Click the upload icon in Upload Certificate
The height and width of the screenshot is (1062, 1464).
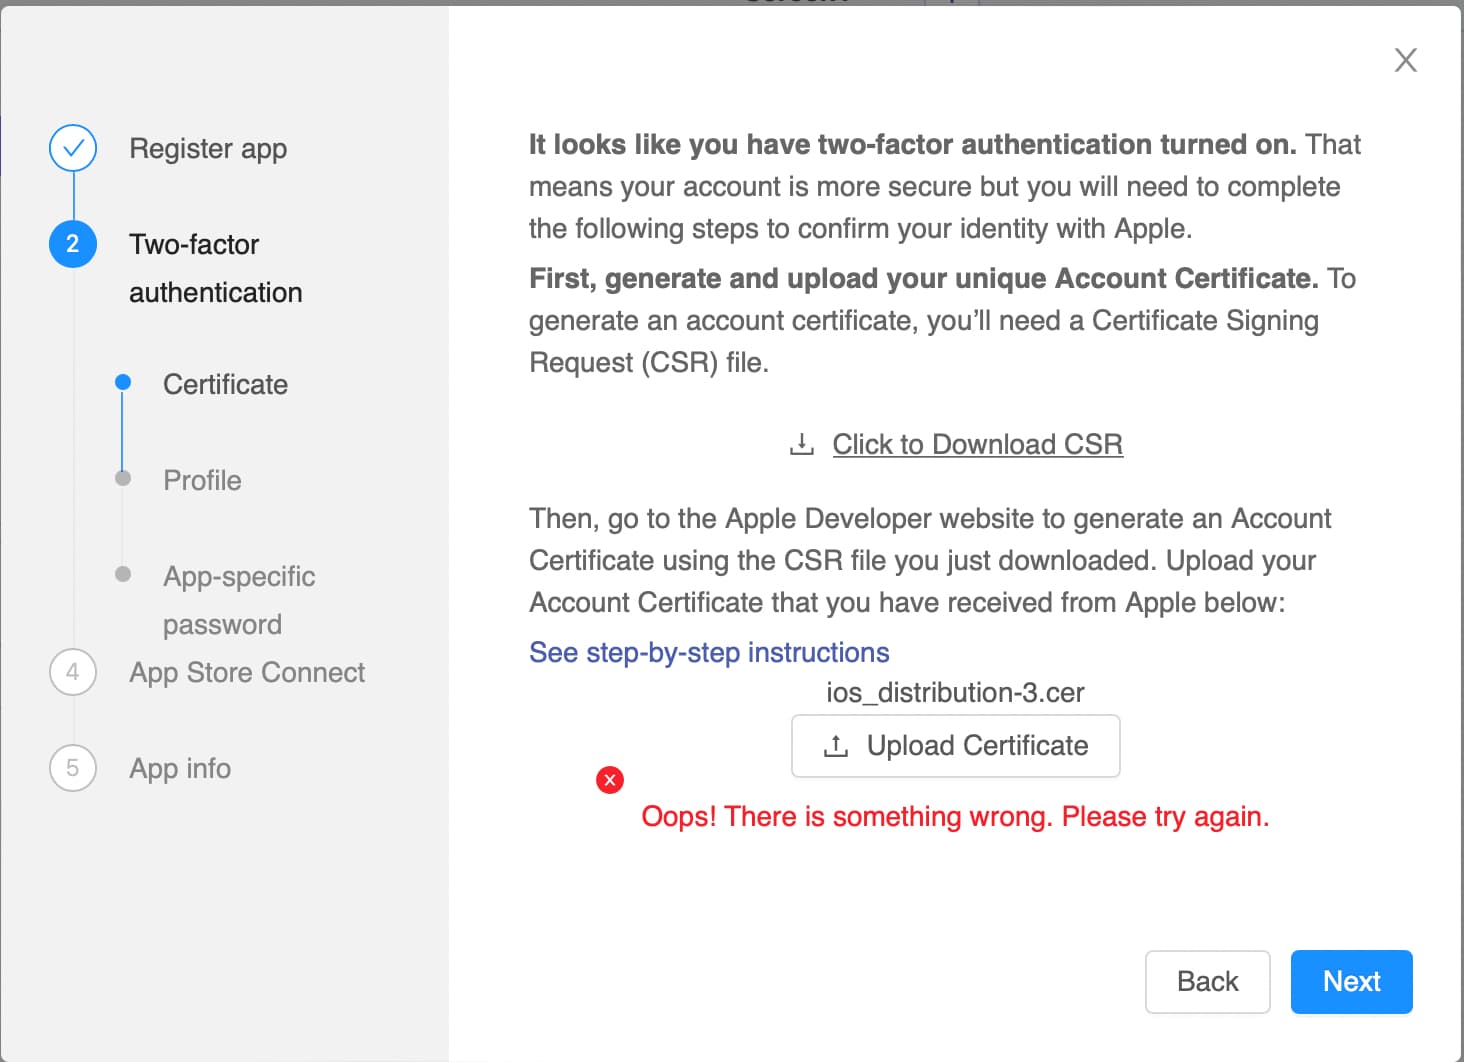point(835,746)
